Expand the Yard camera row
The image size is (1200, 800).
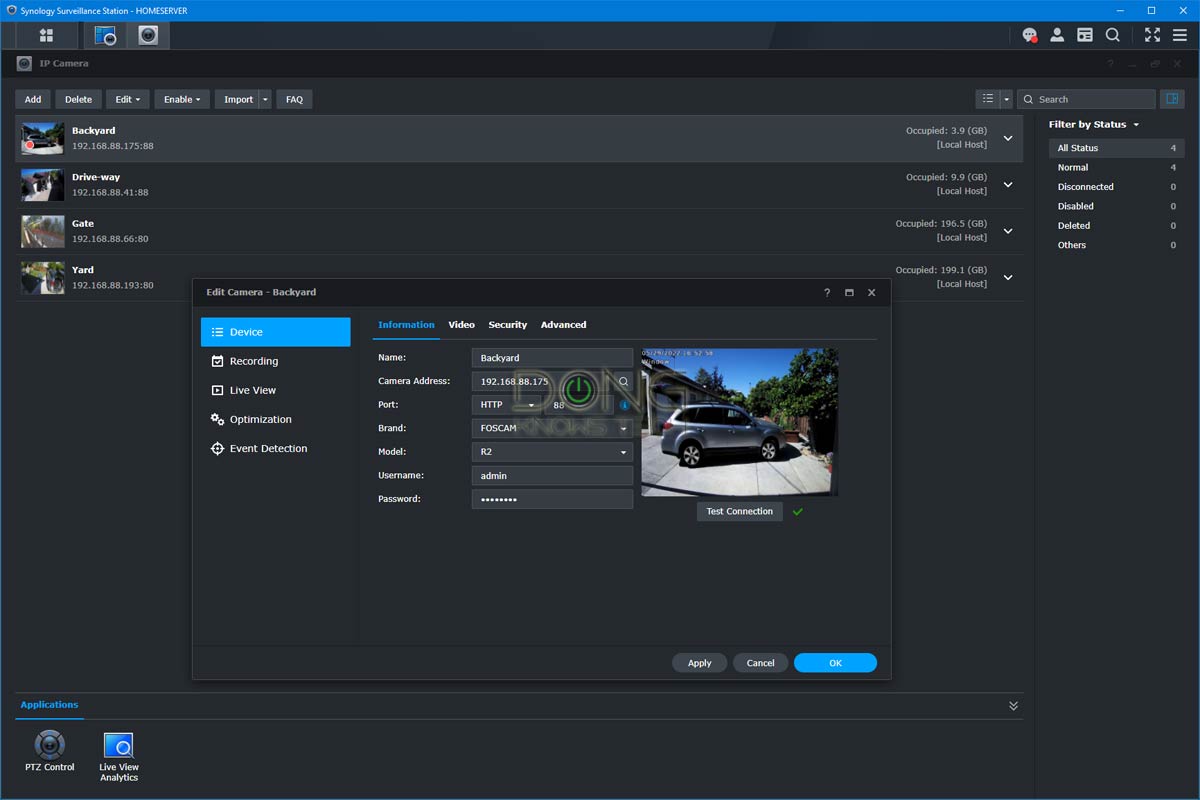click(1008, 277)
